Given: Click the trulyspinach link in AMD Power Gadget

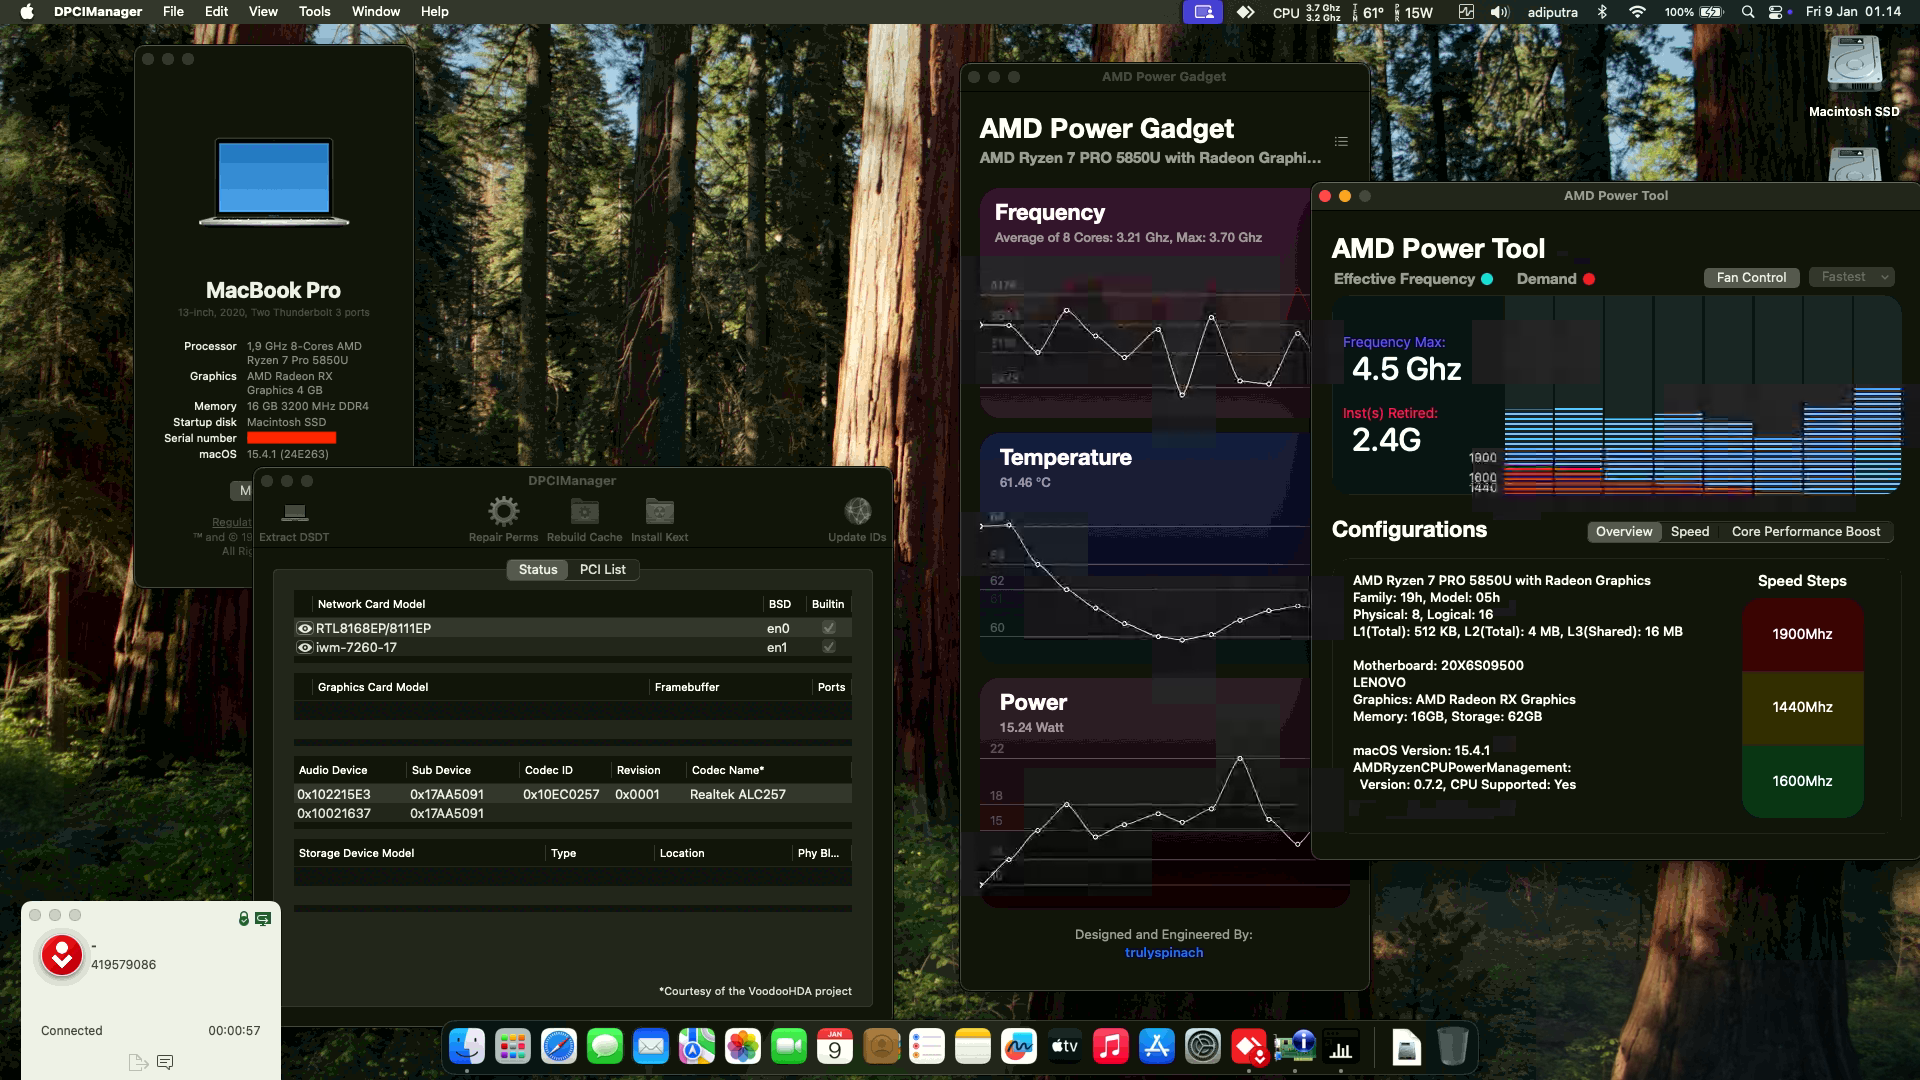Looking at the screenshot, I should tap(1163, 952).
